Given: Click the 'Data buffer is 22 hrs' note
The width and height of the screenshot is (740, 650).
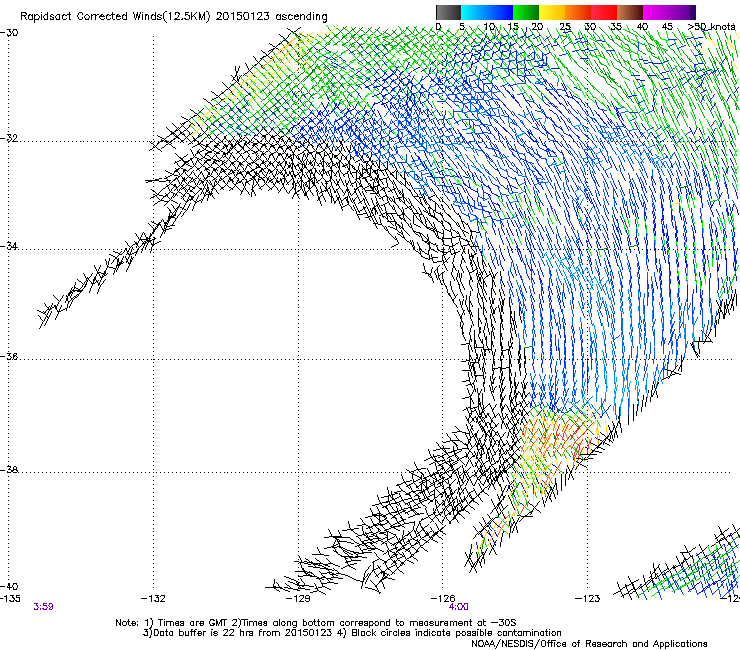Looking at the screenshot, I should pos(237,633).
